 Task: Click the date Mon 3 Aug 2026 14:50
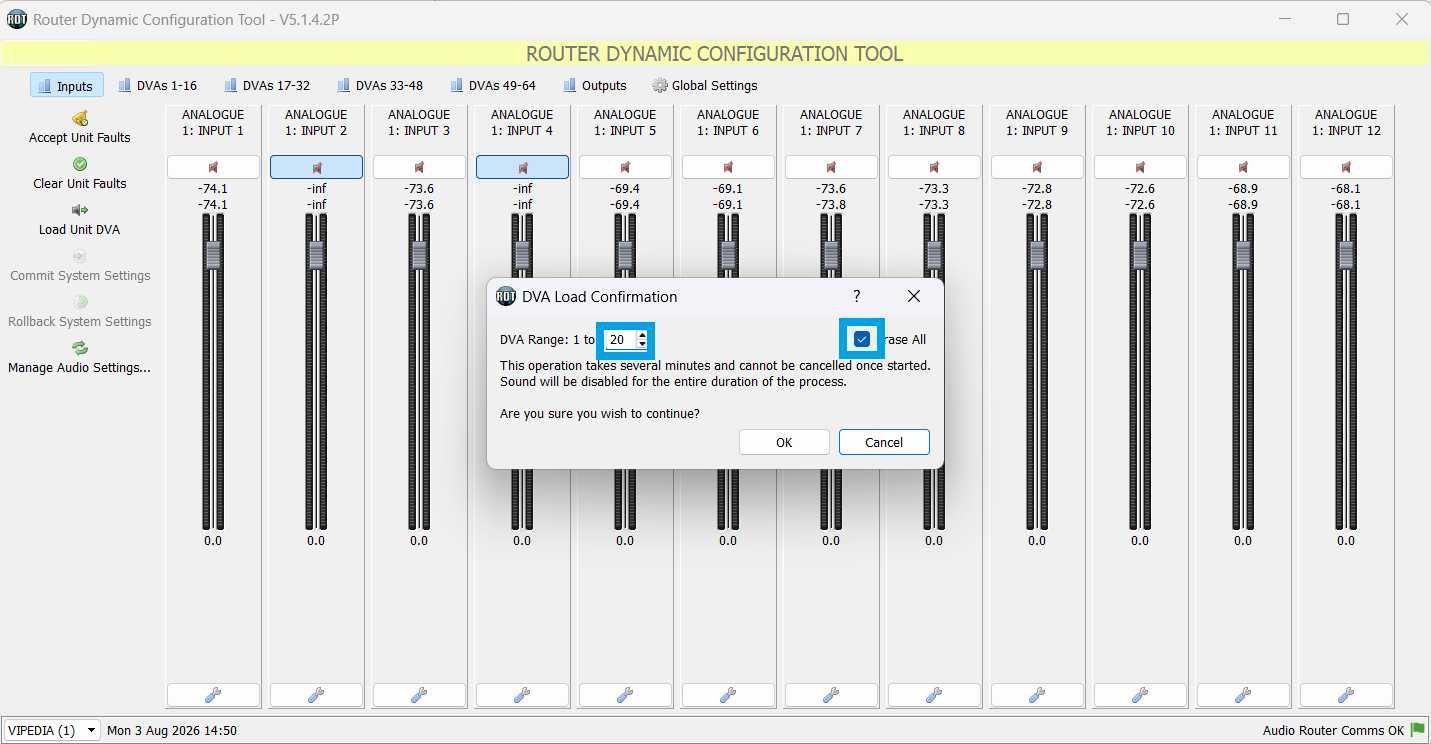click(172, 731)
